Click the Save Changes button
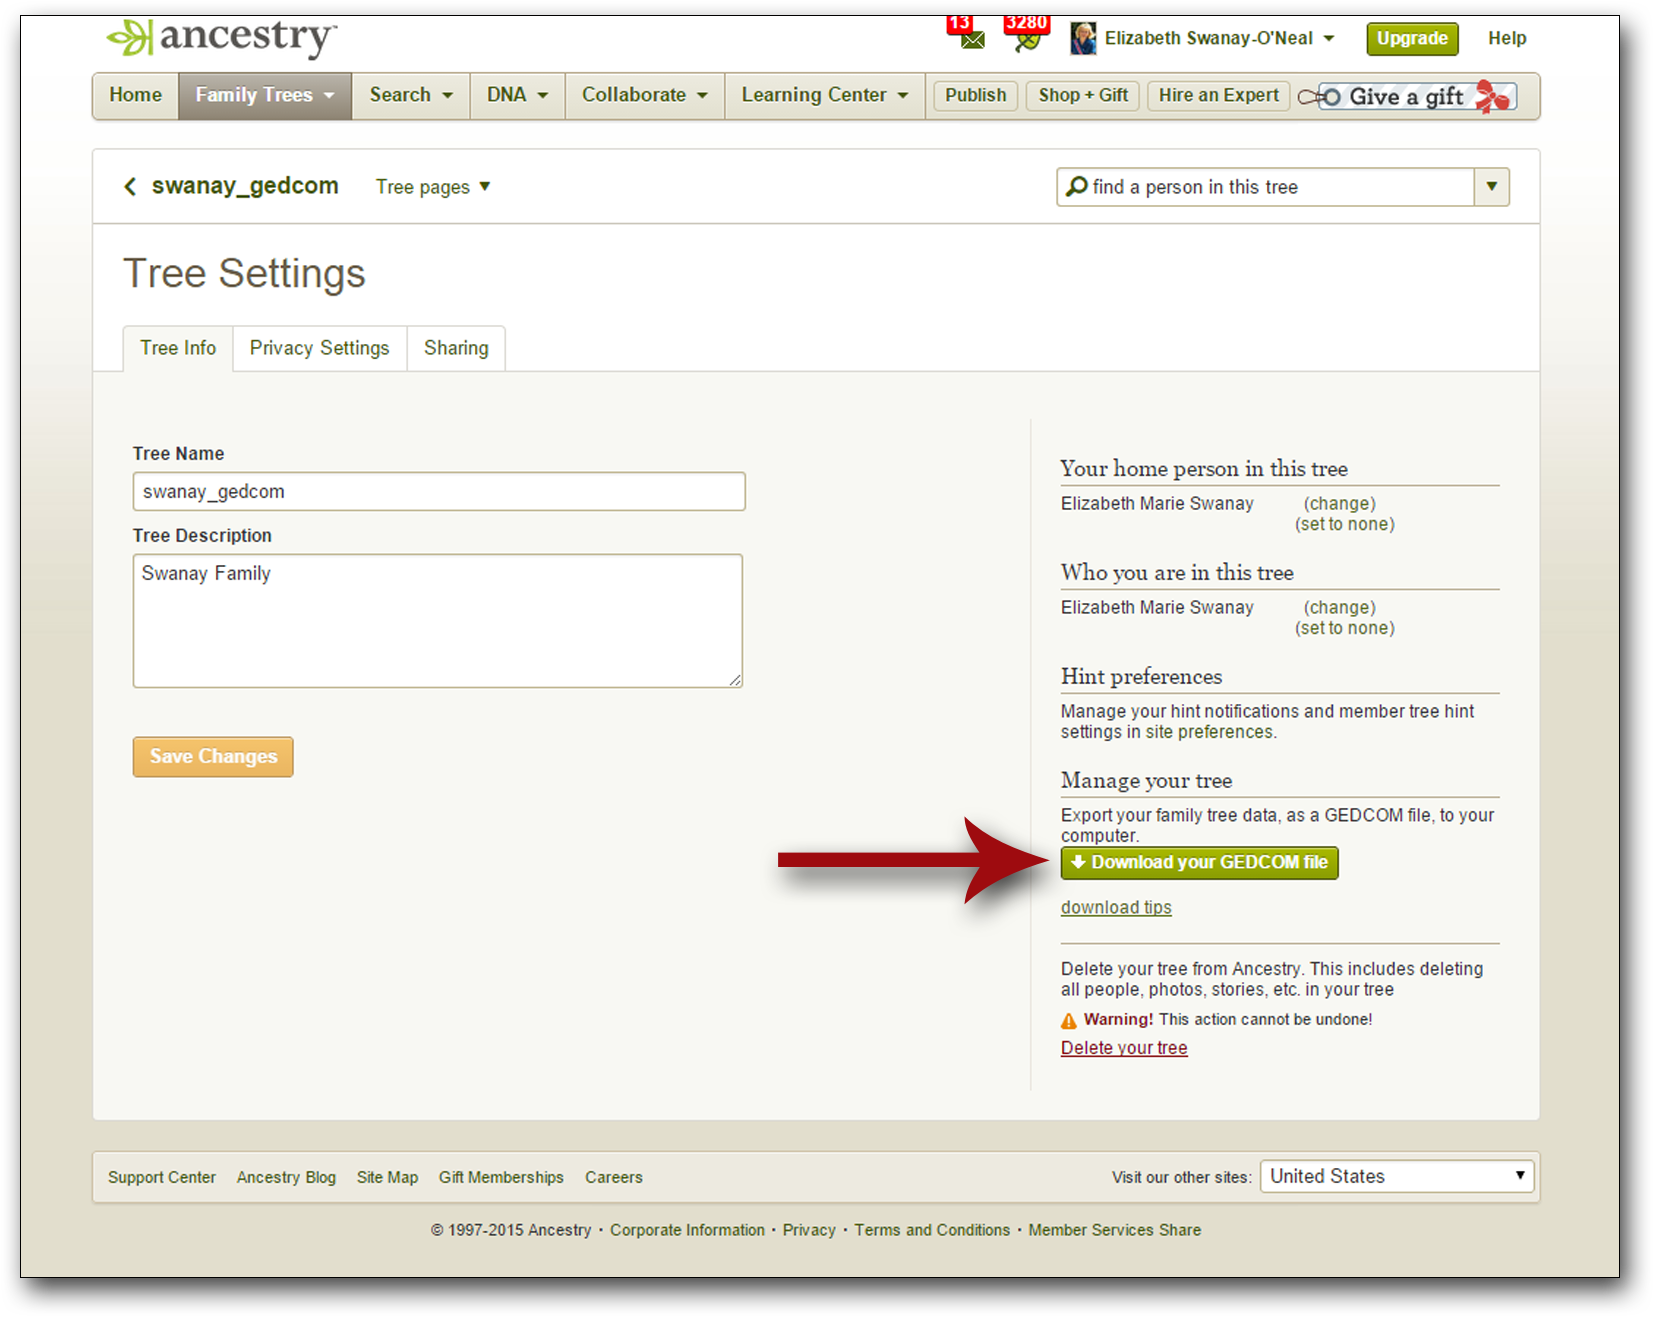 pyautogui.click(x=213, y=757)
